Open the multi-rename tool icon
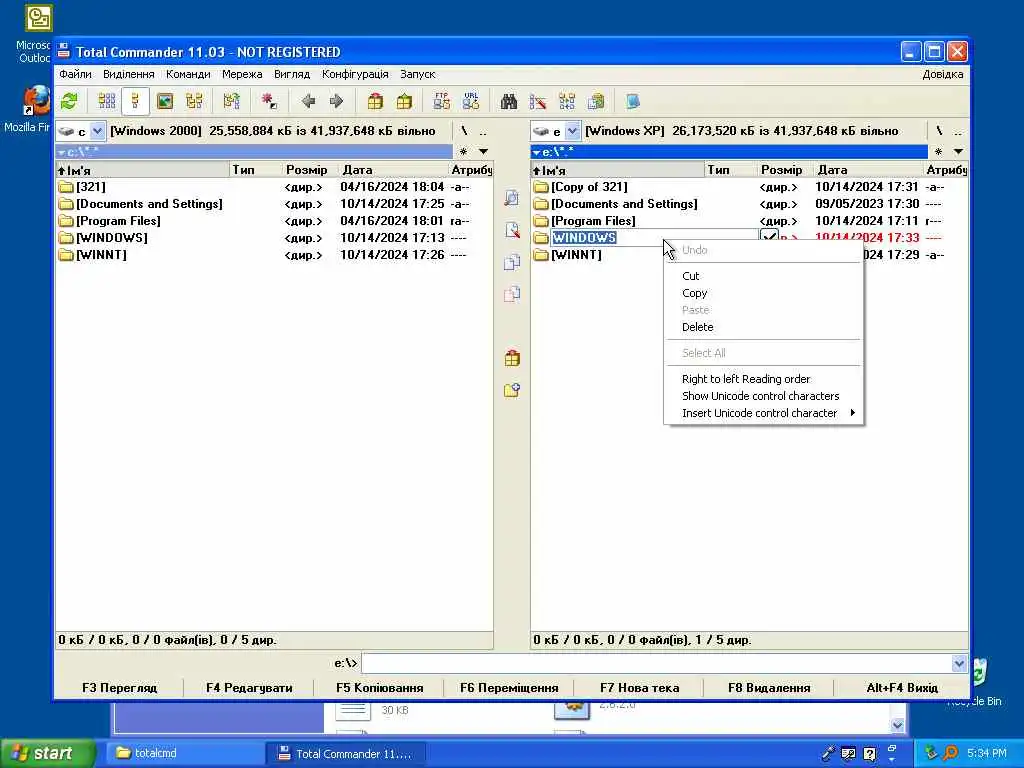The height and width of the screenshot is (768, 1024). coord(537,101)
